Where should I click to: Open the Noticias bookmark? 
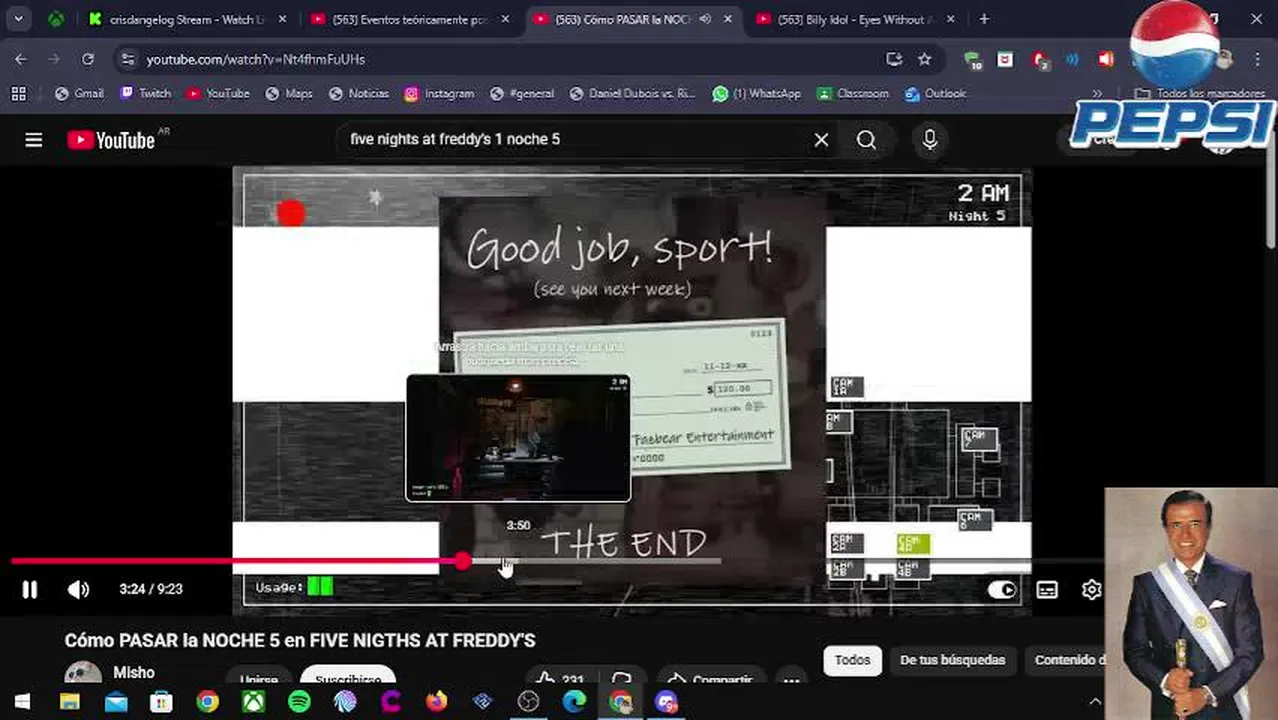click(x=358, y=93)
